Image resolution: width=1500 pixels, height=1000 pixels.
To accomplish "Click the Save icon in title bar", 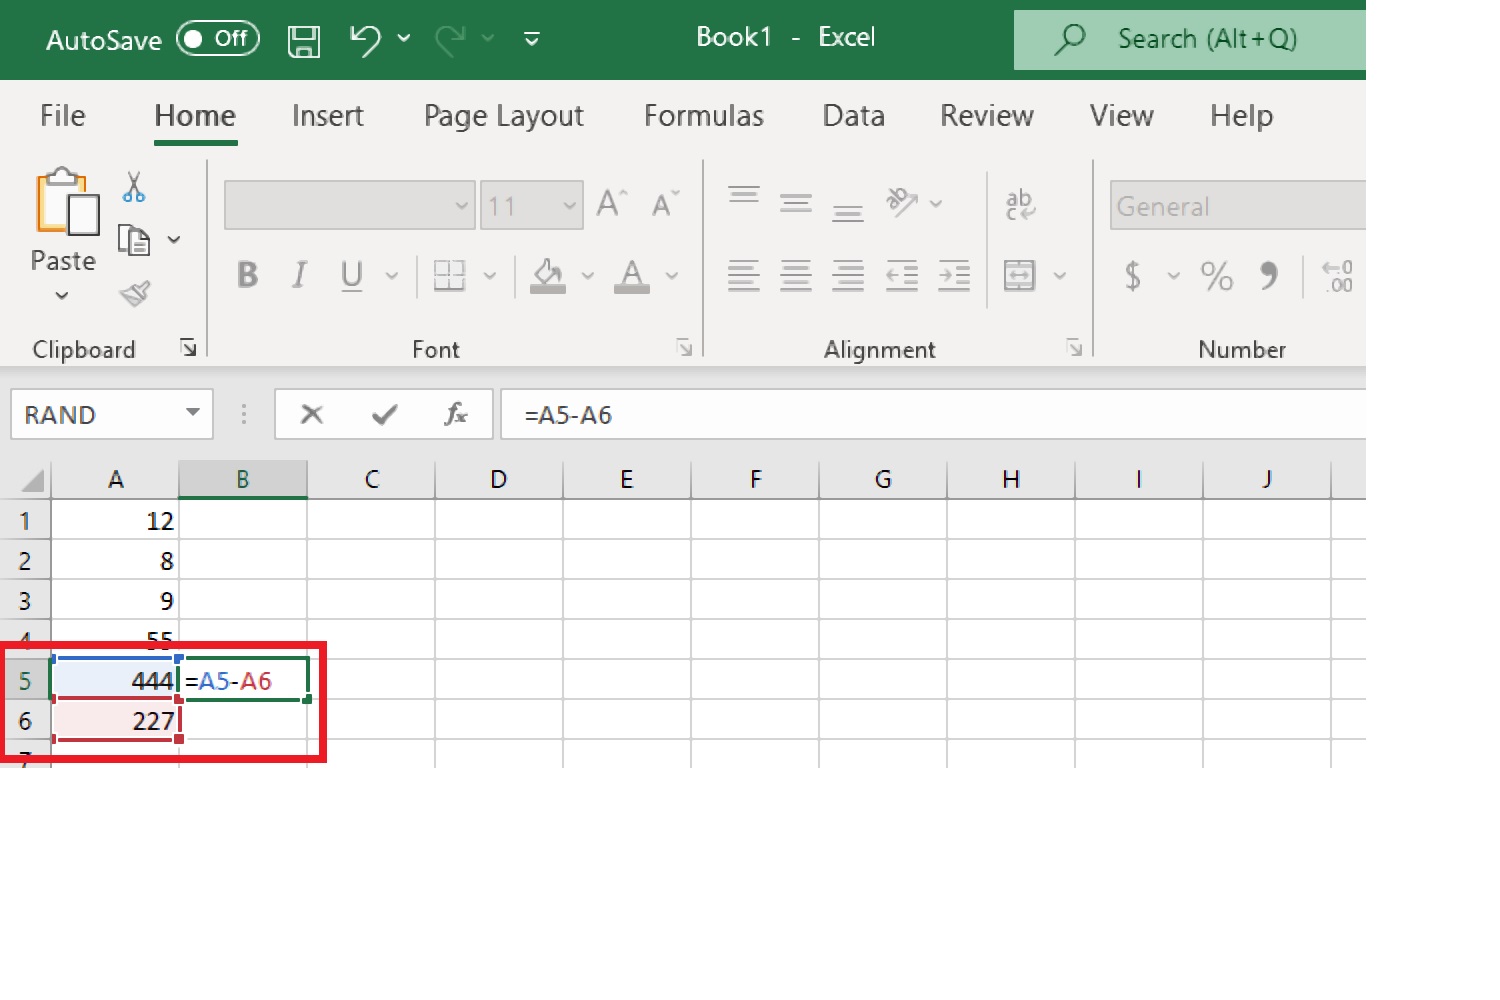I will [303, 40].
